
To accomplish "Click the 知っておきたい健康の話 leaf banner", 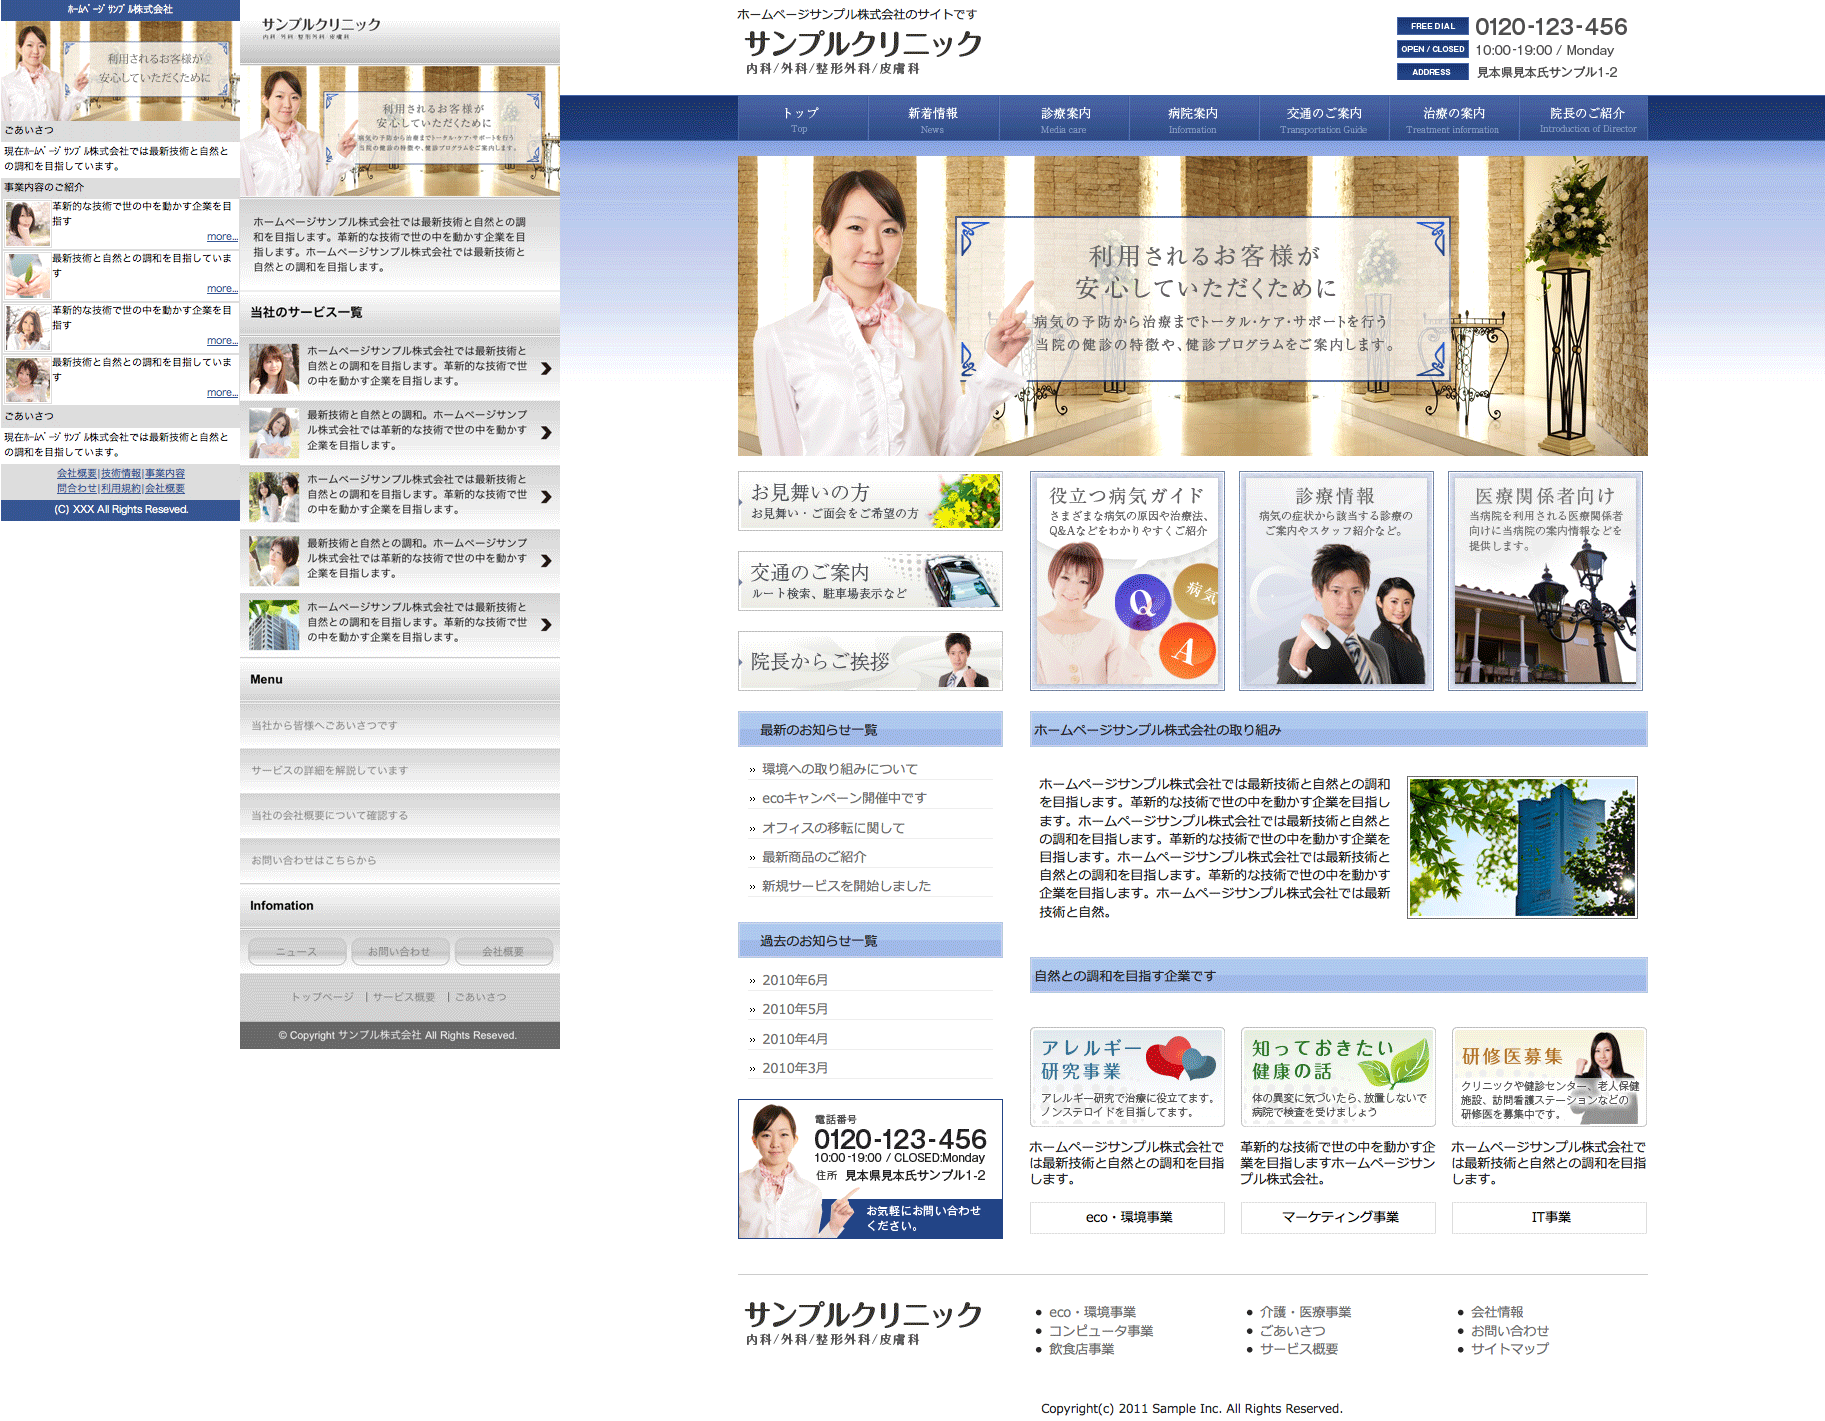I will [1338, 1077].
